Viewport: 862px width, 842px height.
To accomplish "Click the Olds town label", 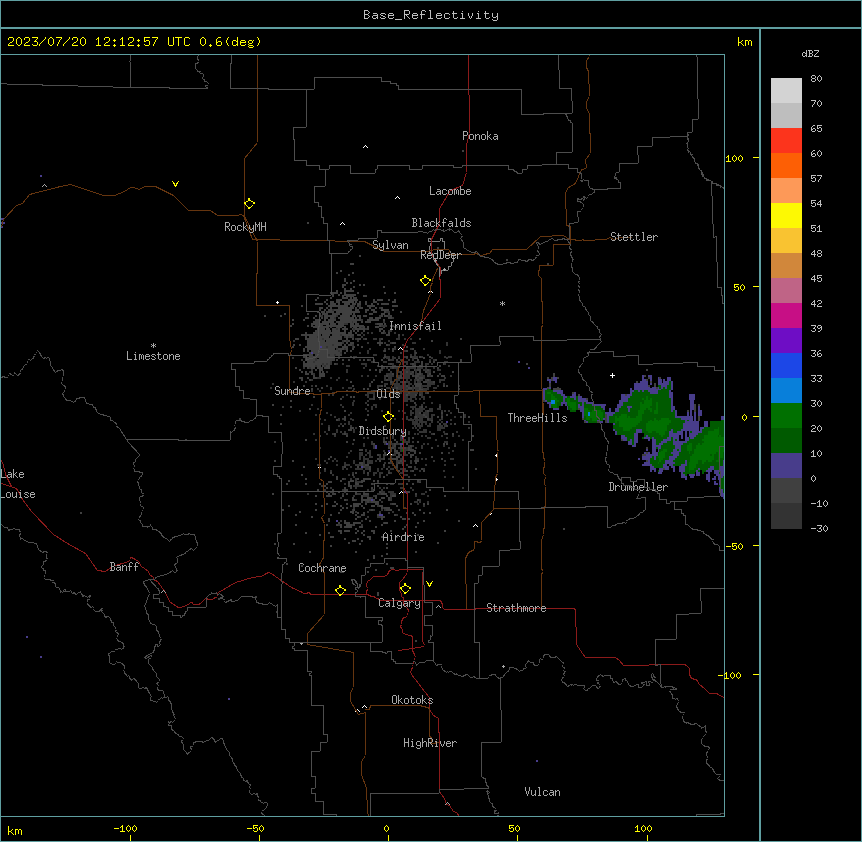I will point(388,394).
